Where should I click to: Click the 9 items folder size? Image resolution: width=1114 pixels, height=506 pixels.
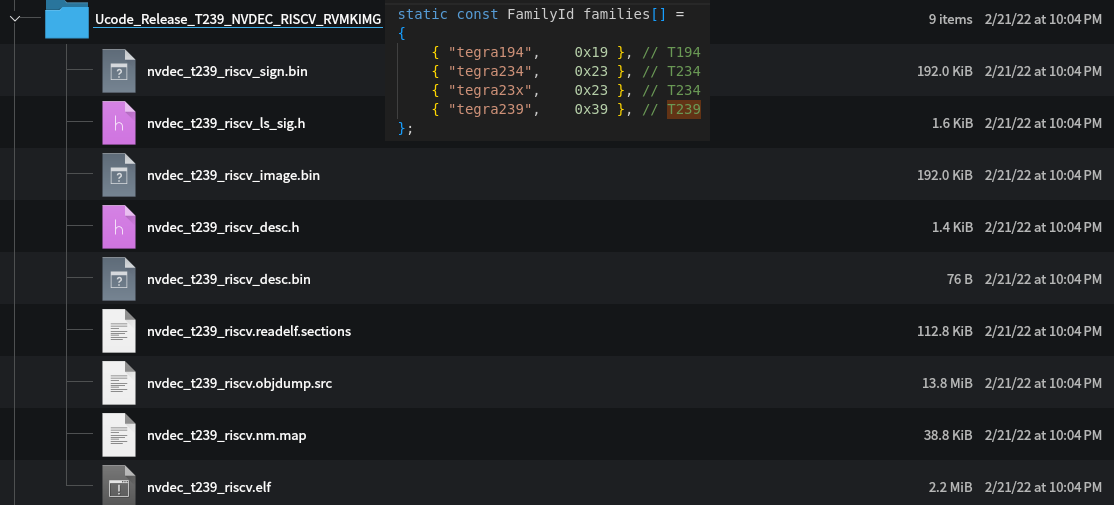[950, 19]
